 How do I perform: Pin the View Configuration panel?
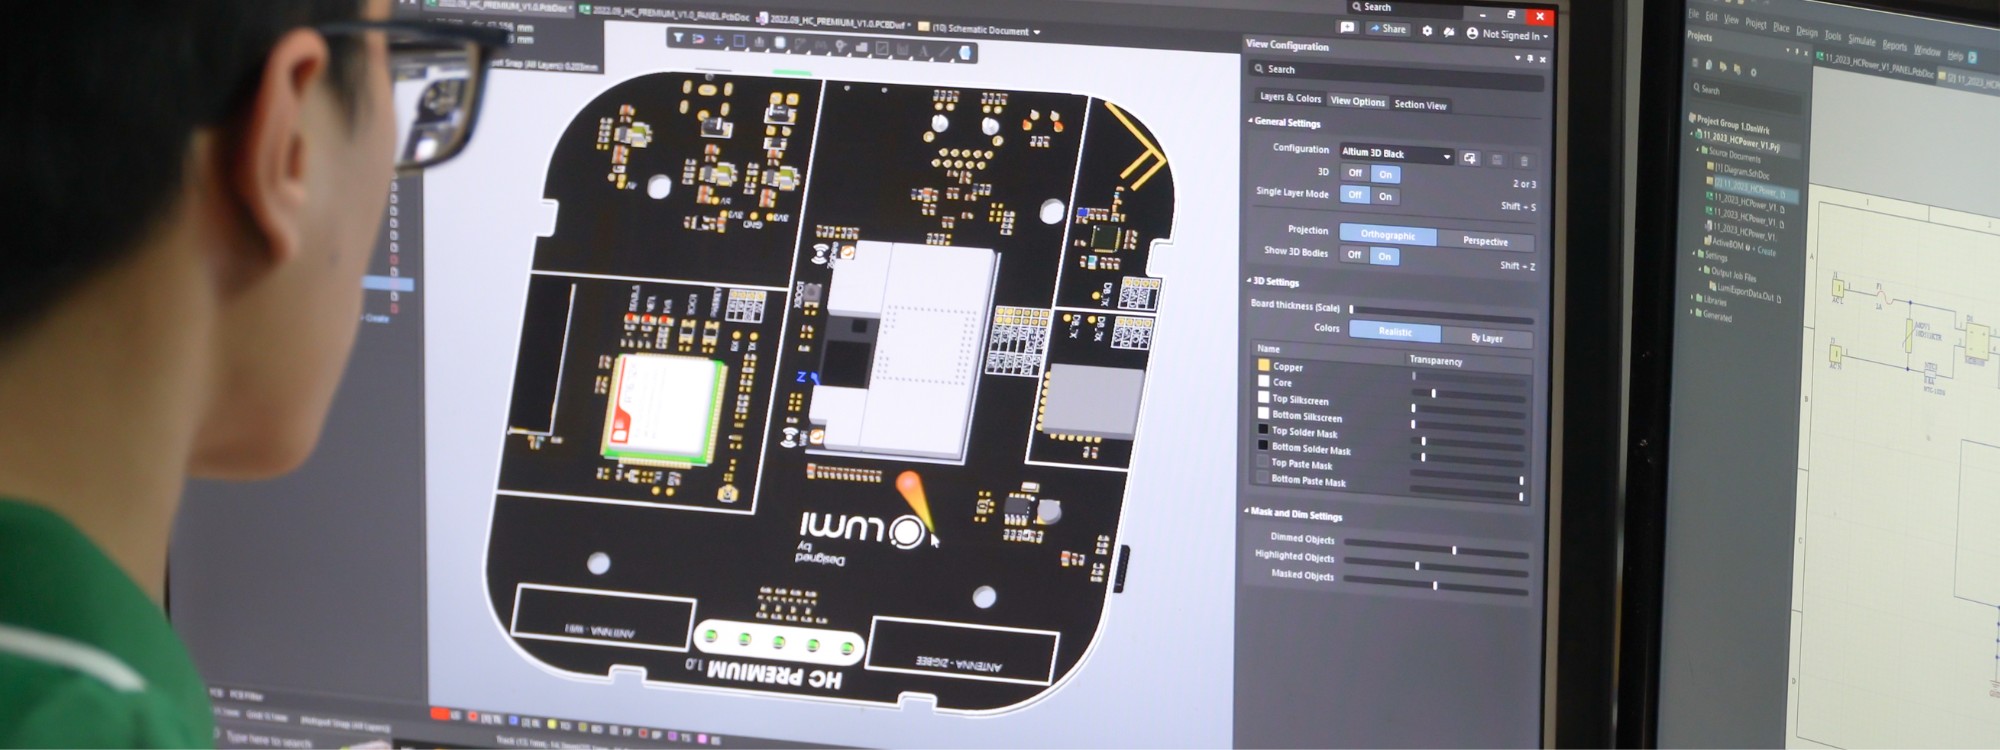(x=1530, y=59)
